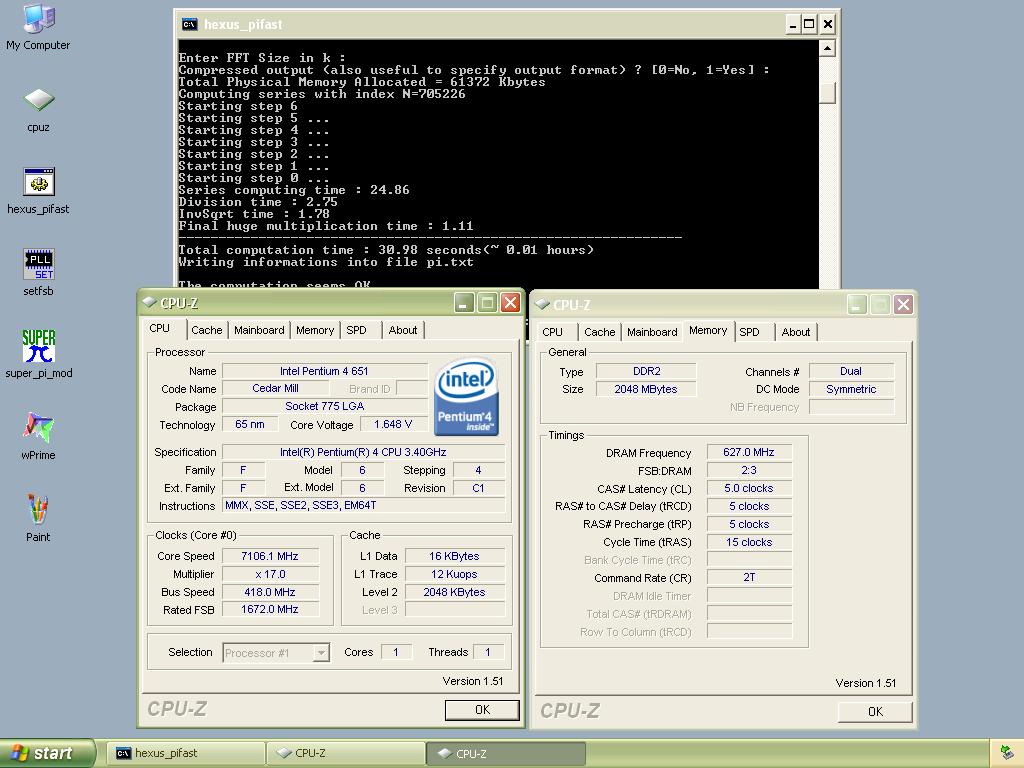
Task: Click the Core Voltage value 1.648 V
Action: point(393,424)
